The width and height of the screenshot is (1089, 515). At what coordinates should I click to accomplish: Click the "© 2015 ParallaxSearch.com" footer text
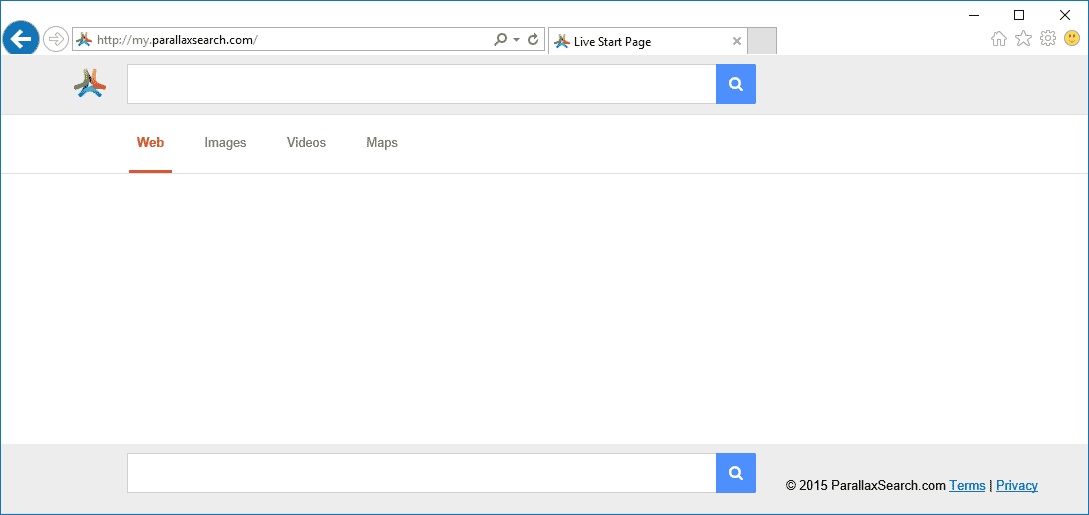point(865,486)
